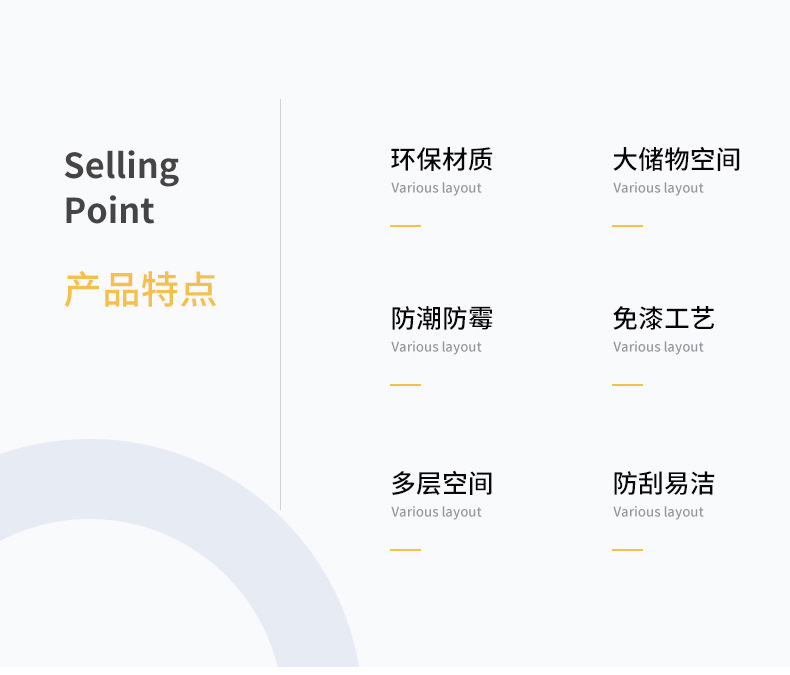
Task: Click the 免漆工艺 feature title
Action: (663, 319)
